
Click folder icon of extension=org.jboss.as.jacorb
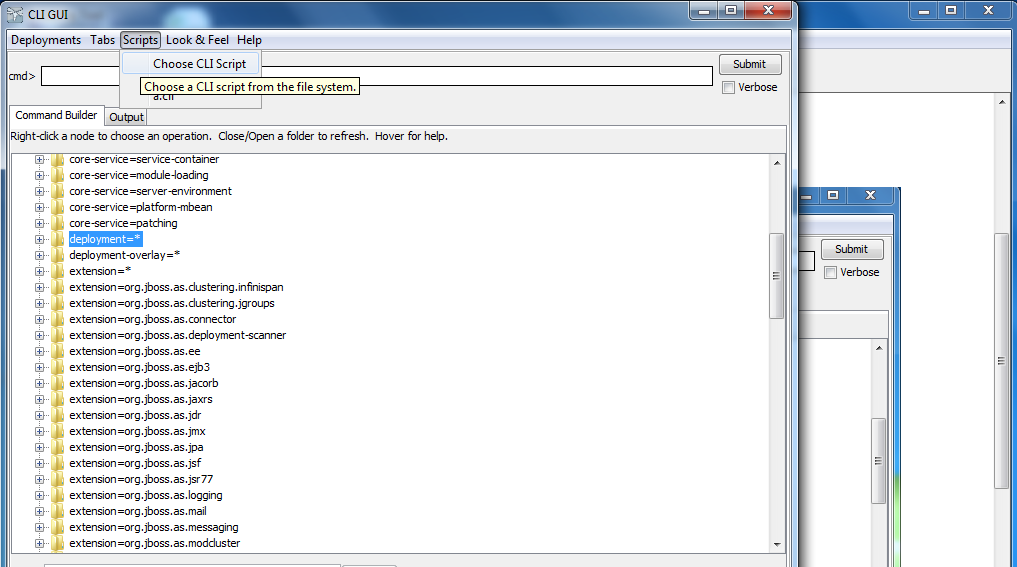click(58, 383)
